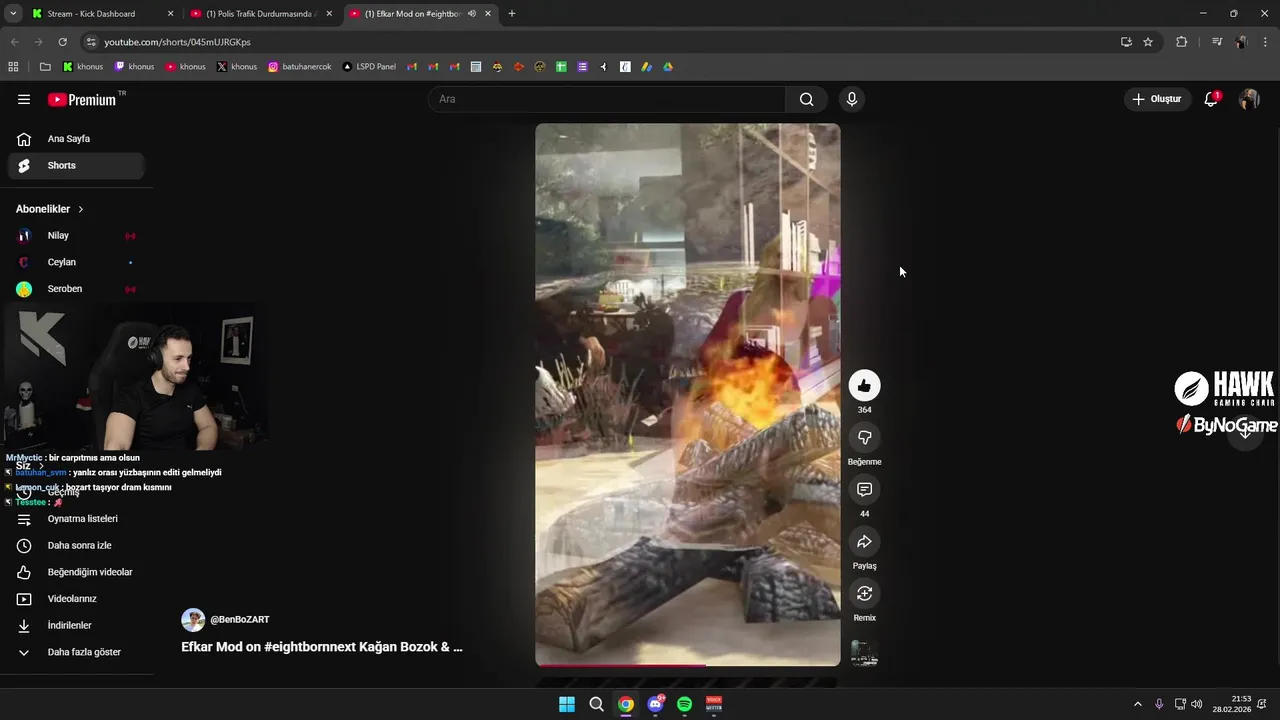Click the Oluştur create button
Image resolution: width=1280 pixels, height=720 pixels.
pyautogui.click(x=1156, y=99)
